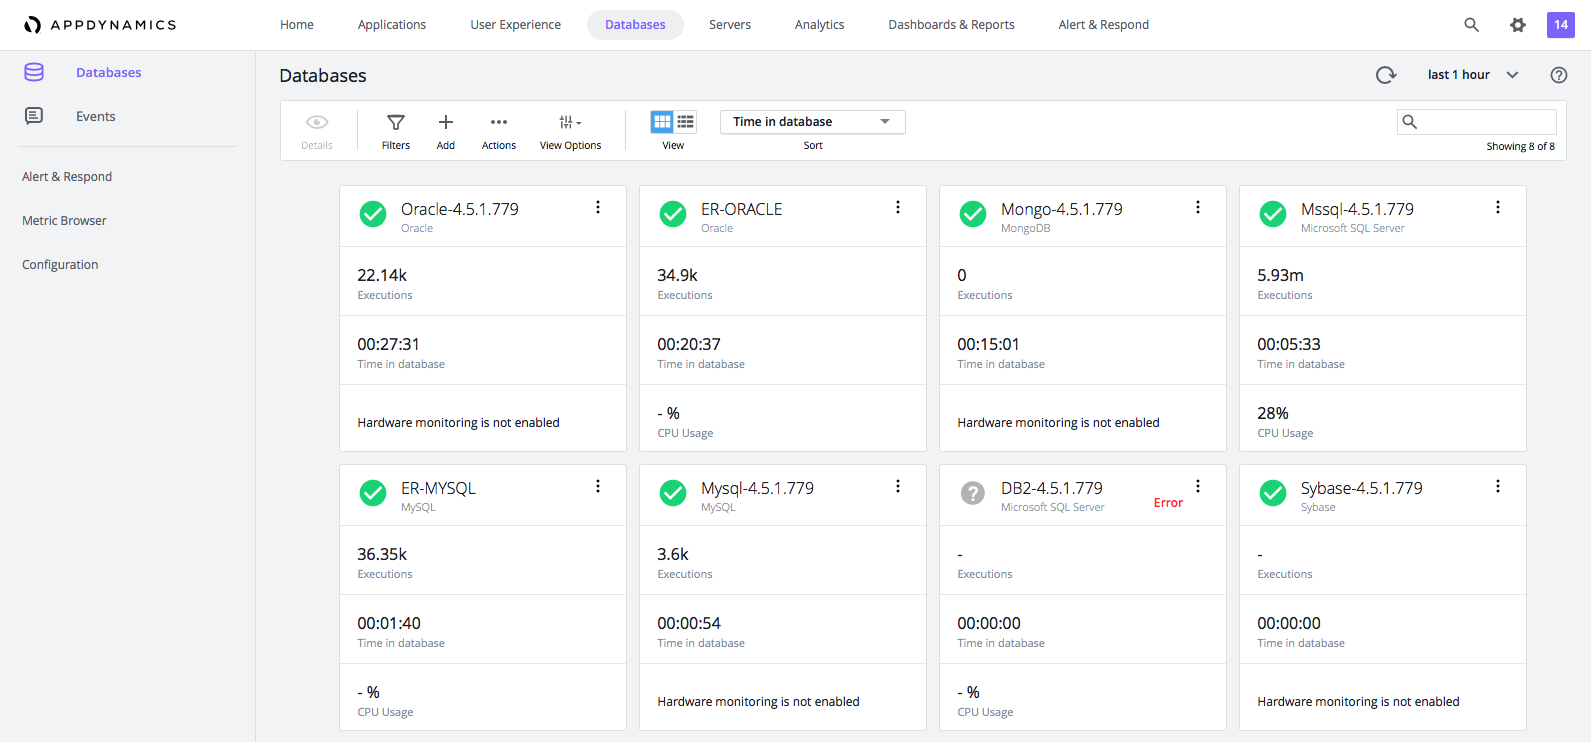Click Mssql-4.5.1.779 green health status icon
Screen dimensions: 1591x742
click(1273, 214)
